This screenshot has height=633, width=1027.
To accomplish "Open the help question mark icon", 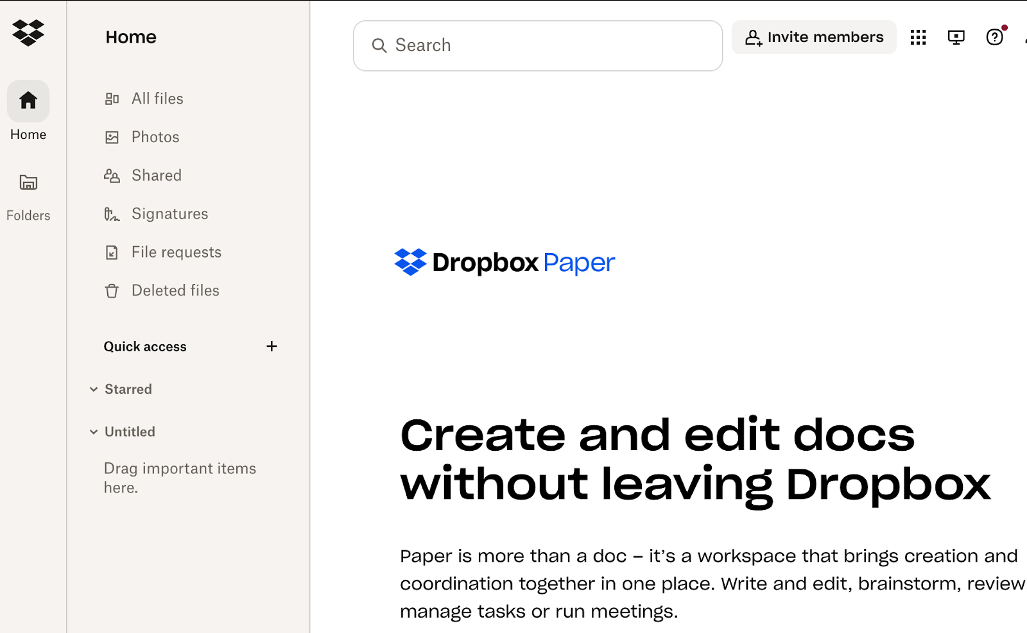I will 994,37.
